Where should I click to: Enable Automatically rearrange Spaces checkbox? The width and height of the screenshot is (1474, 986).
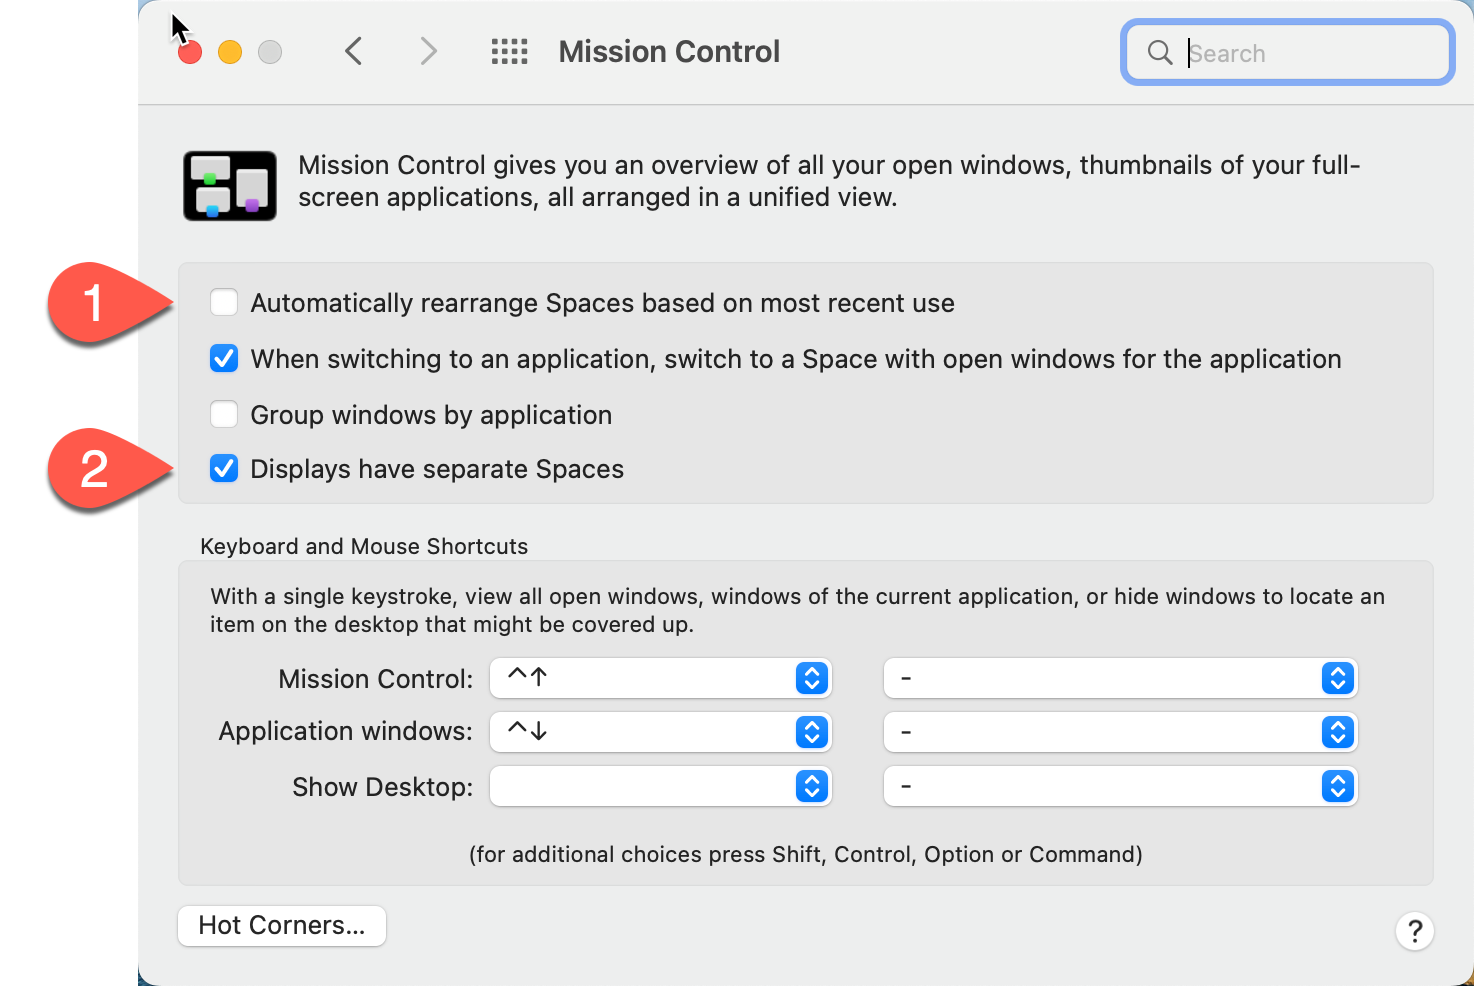tap(224, 302)
